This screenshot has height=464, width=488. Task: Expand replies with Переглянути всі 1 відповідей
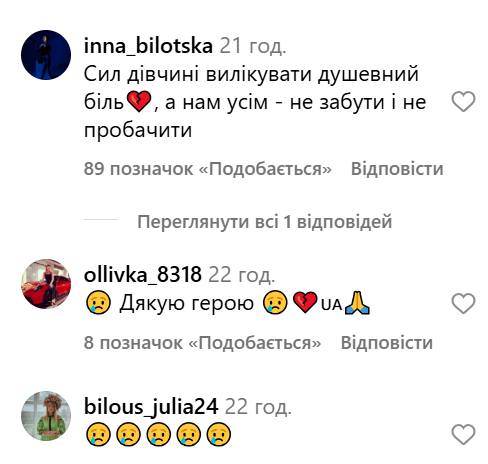click(264, 222)
